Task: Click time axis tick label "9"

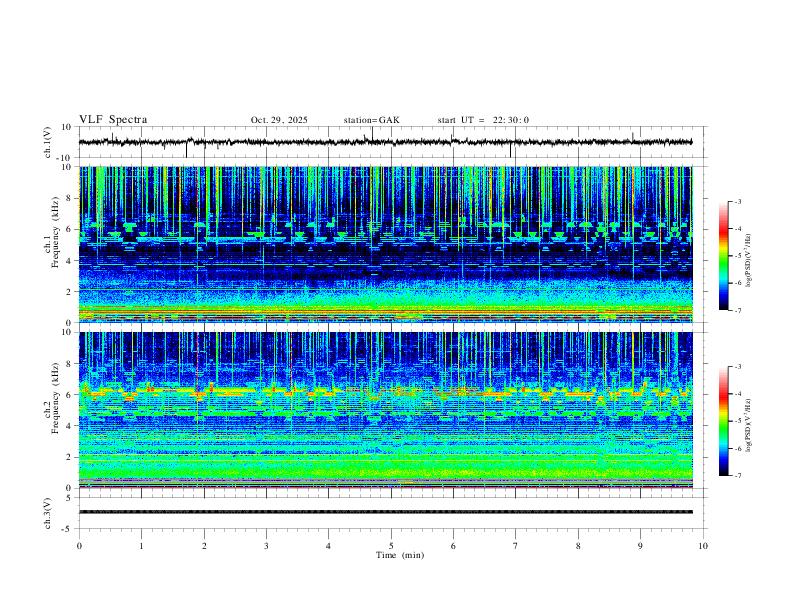Action: point(640,546)
